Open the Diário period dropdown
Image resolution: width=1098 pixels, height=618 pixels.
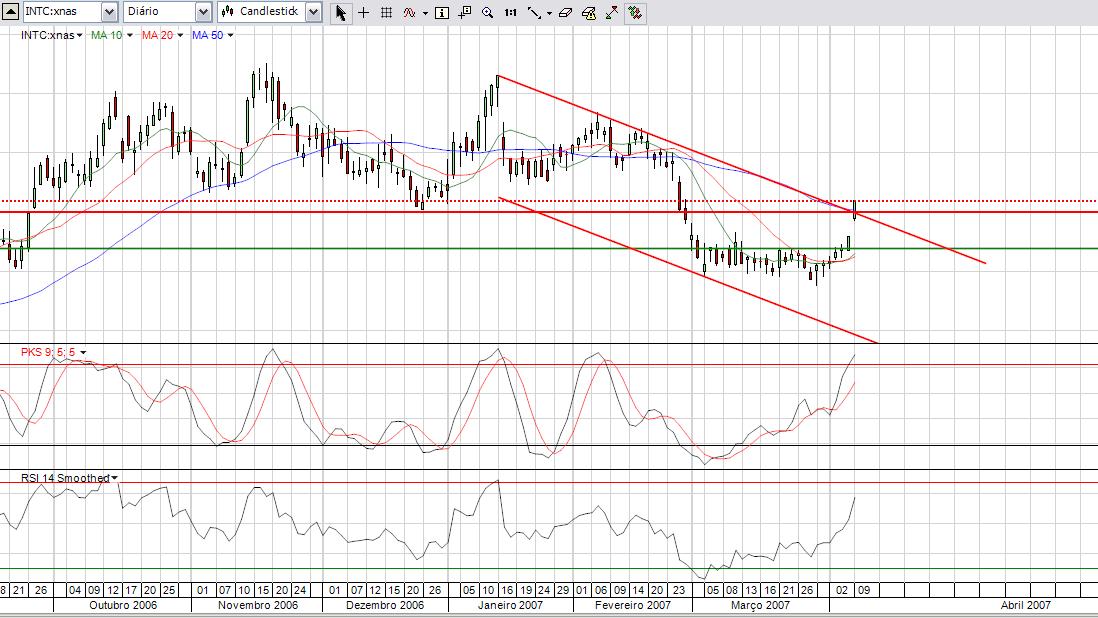click(x=203, y=12)
